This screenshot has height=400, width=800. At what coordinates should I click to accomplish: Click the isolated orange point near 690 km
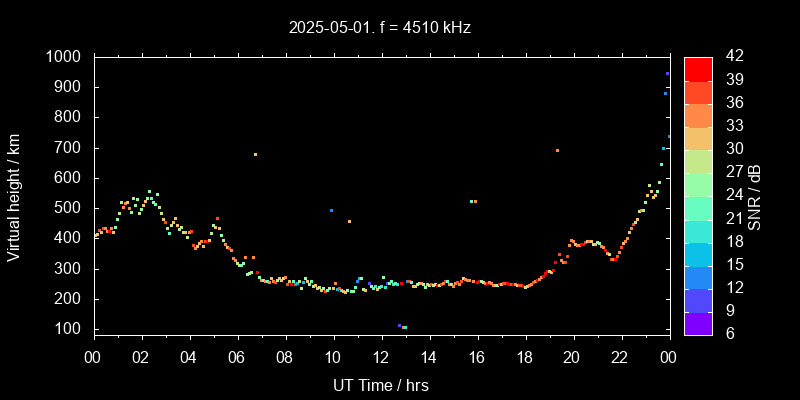(557, 151)
